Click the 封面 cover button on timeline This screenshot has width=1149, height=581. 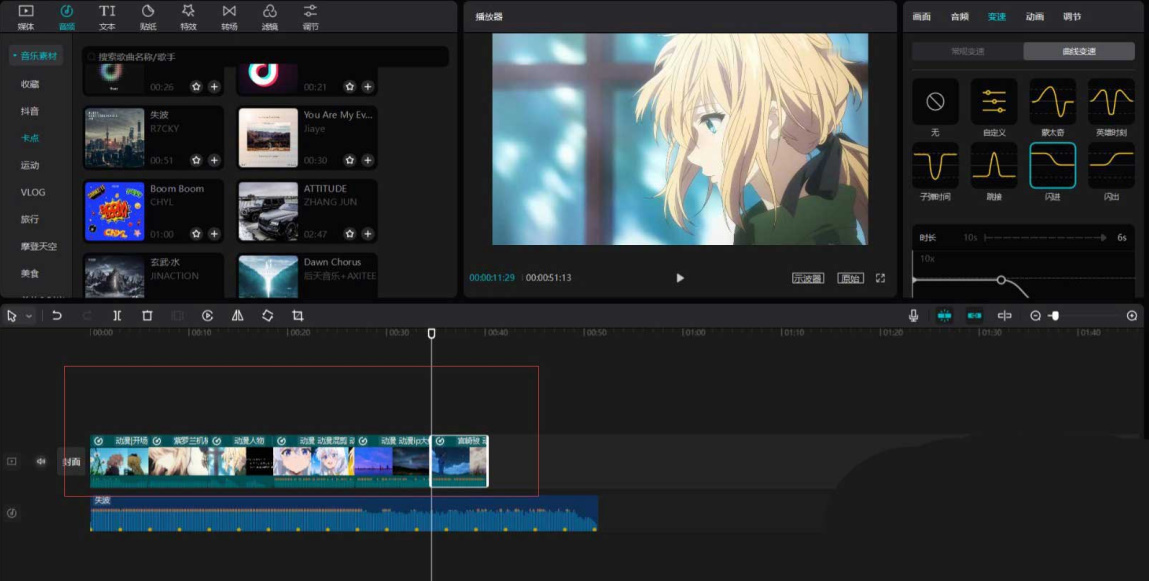(x=71, y=461)
